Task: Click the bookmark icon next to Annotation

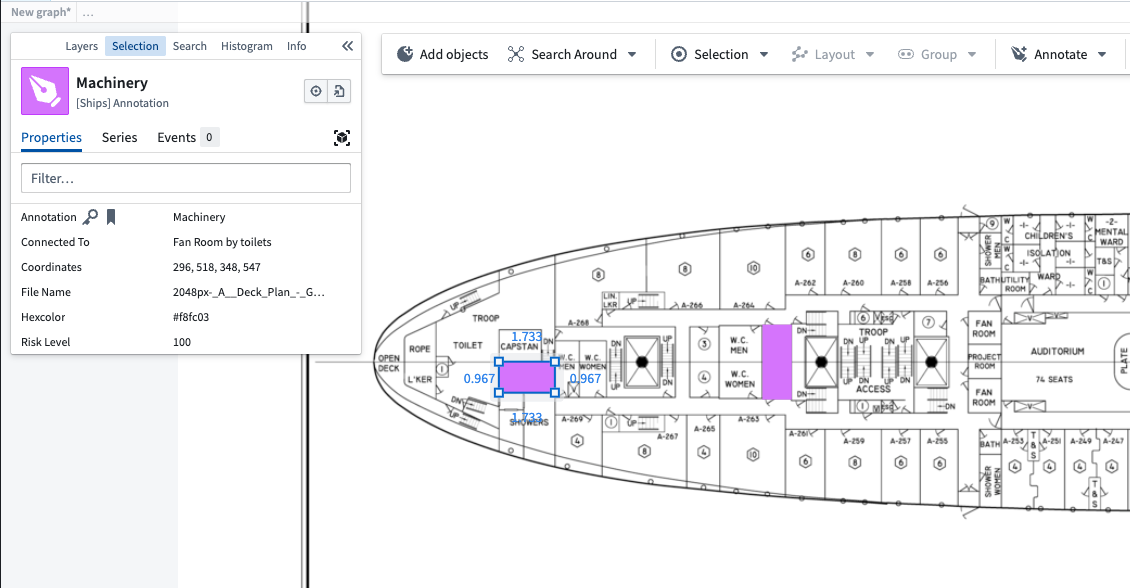Action: 111,217
